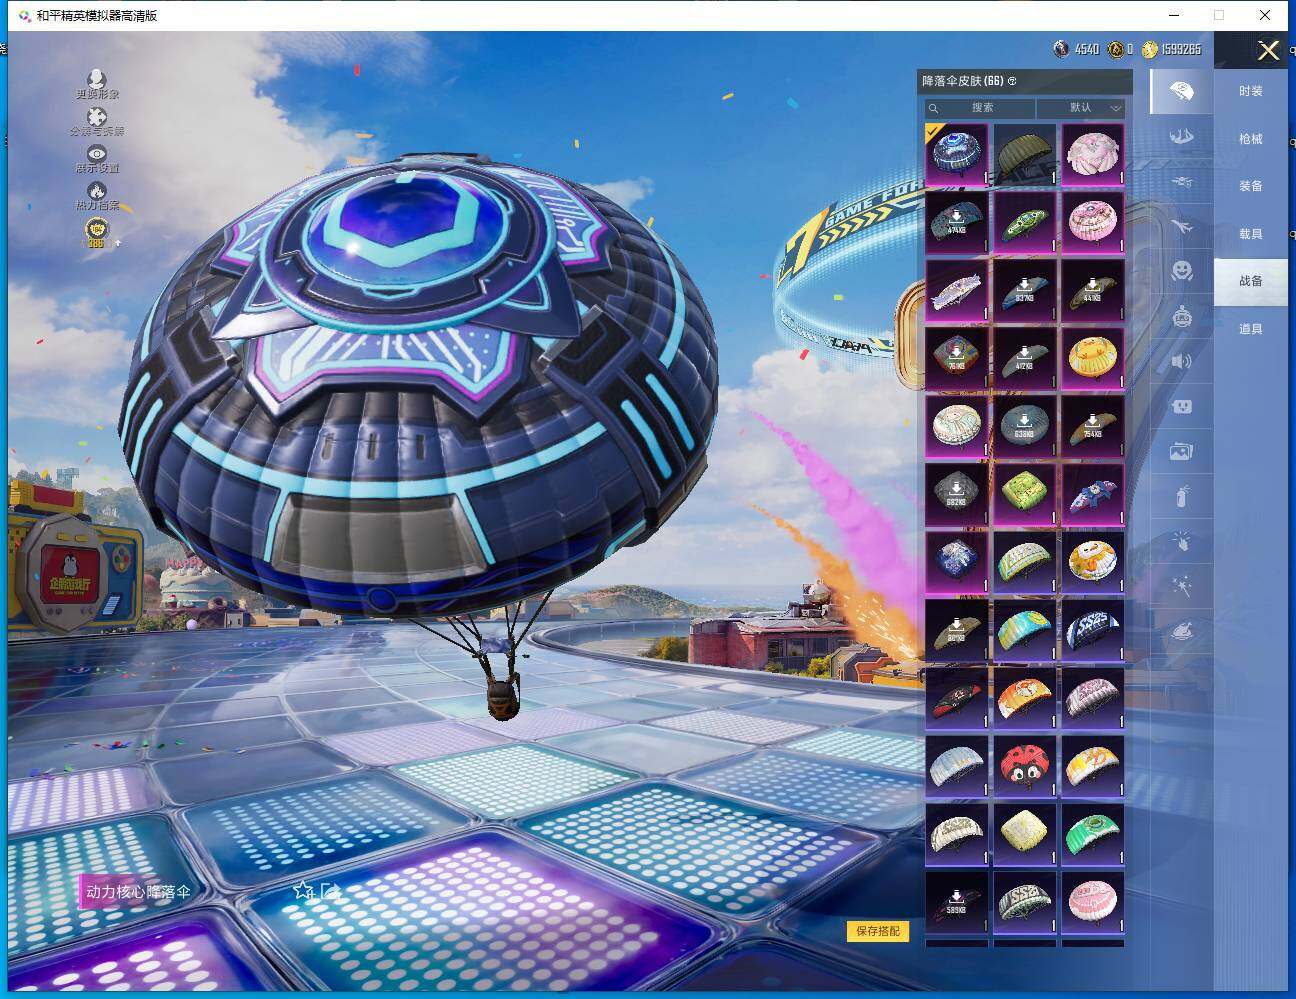
Task: Select the airplane category icon
Action: [1181, 227]
